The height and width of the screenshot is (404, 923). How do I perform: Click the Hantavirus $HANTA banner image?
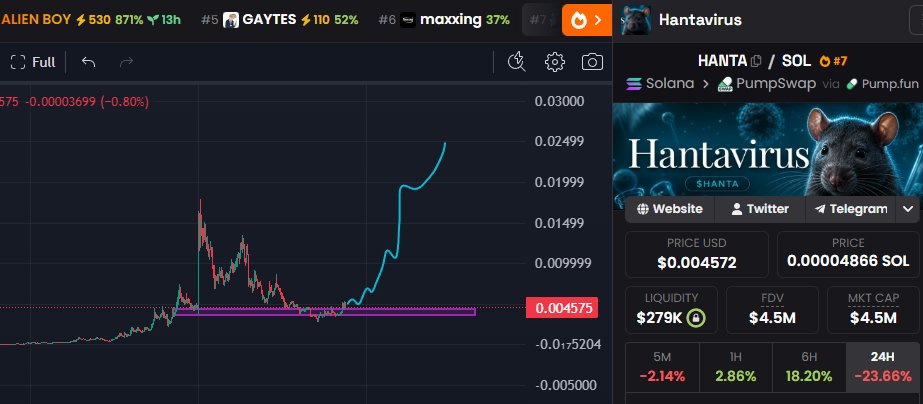tap(768, 156)
